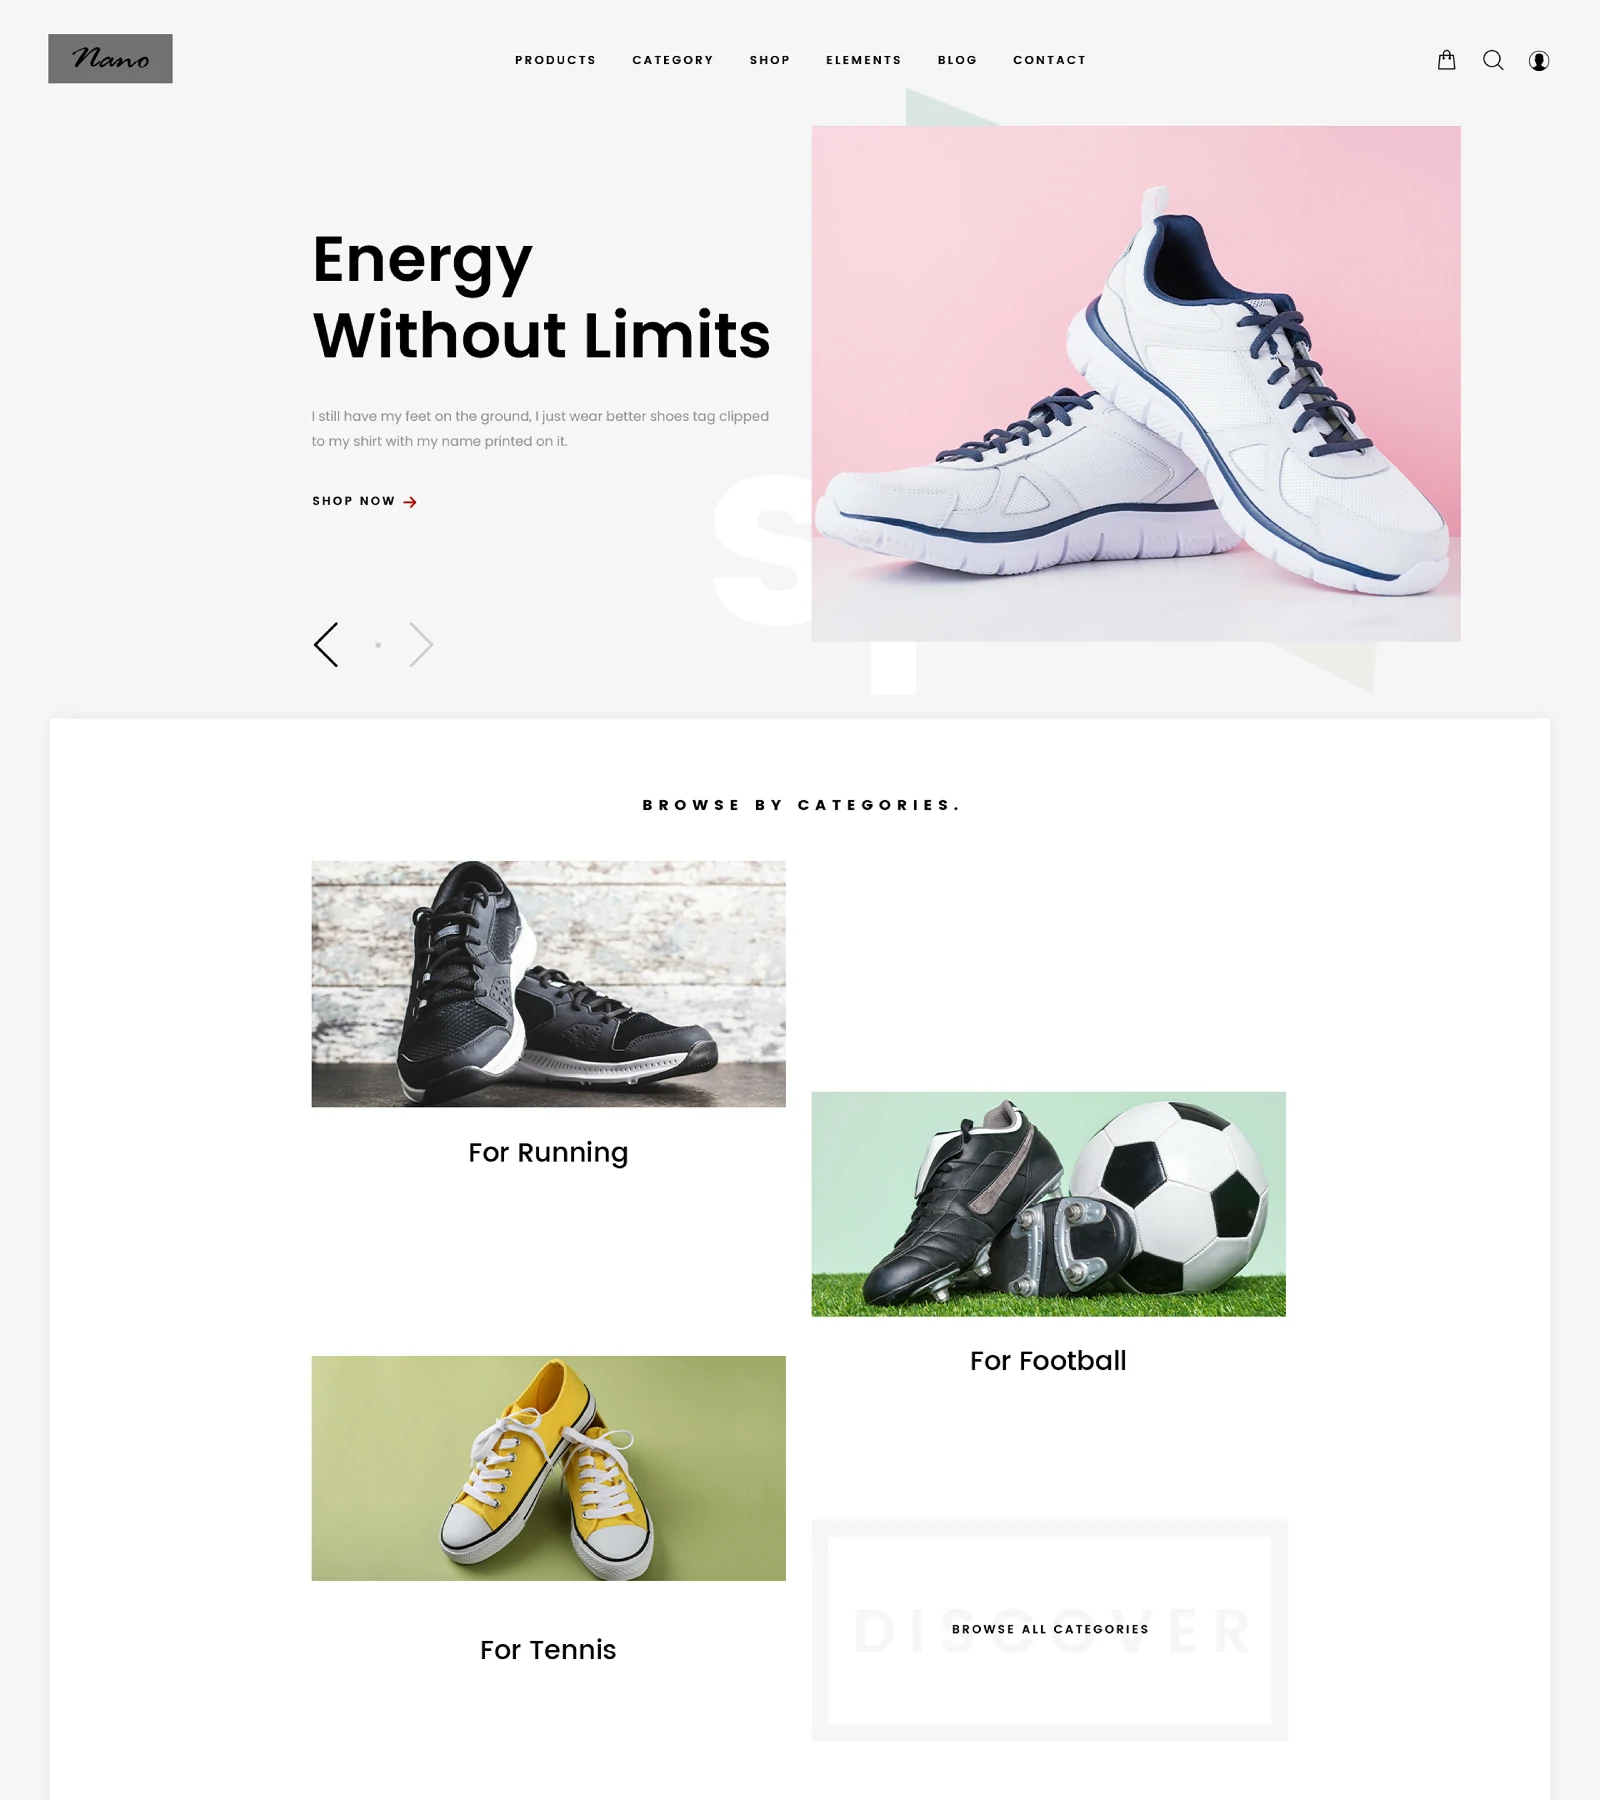This screenshot has width=1600, height=1800.
Task: Open the For Running category title
Action: (548, 1153)
